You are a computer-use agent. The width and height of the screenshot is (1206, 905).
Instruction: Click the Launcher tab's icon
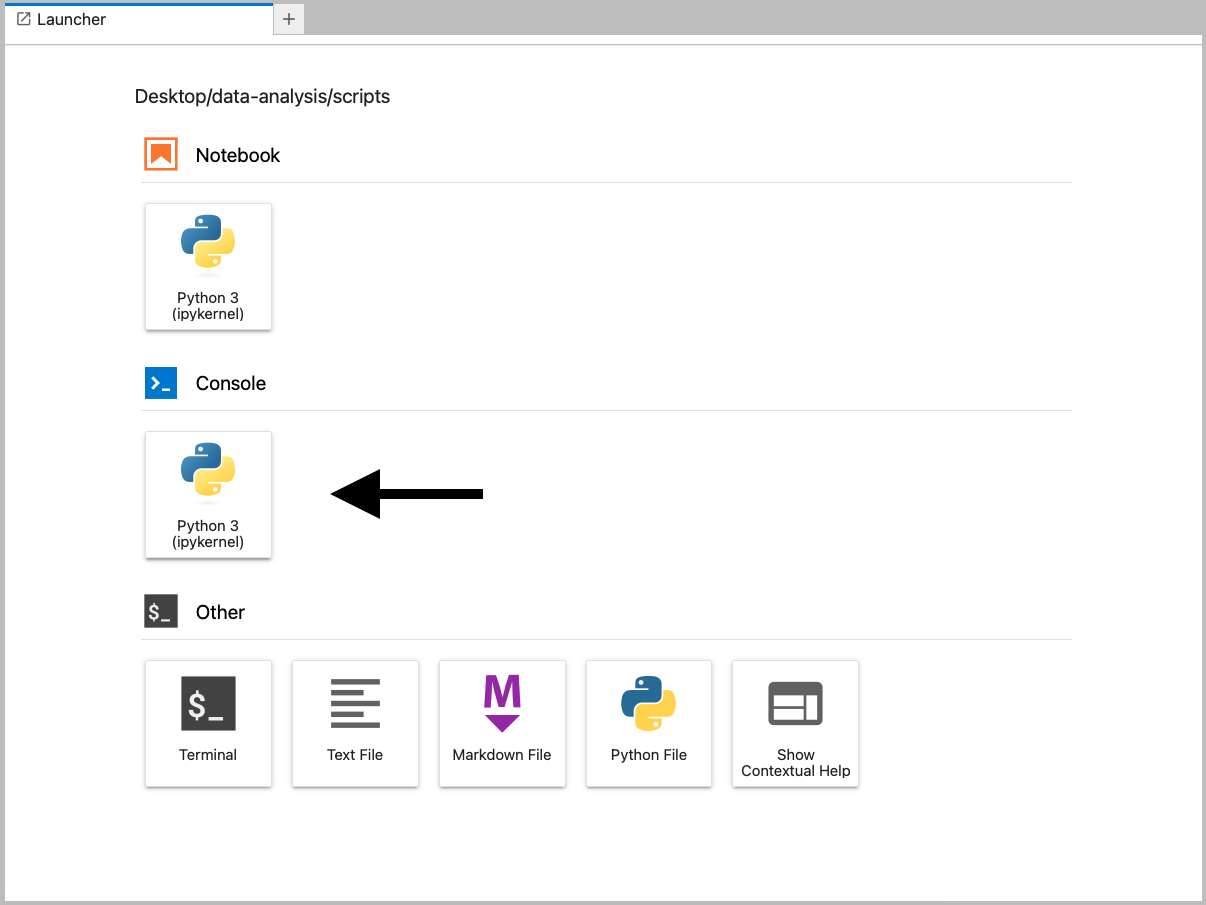pos(24,19)
